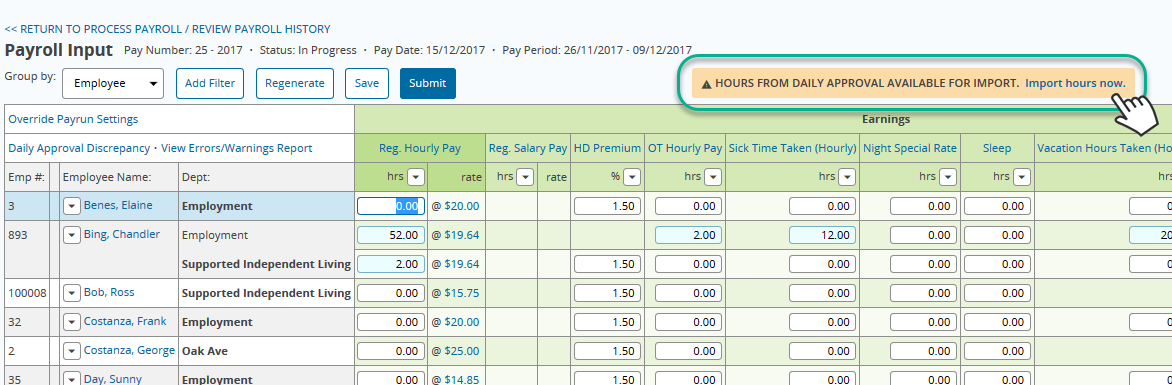Click Supported Independent Living 2.00 hours field
The height and width of the screenshot is (385, 1172).
pos(391,264)
